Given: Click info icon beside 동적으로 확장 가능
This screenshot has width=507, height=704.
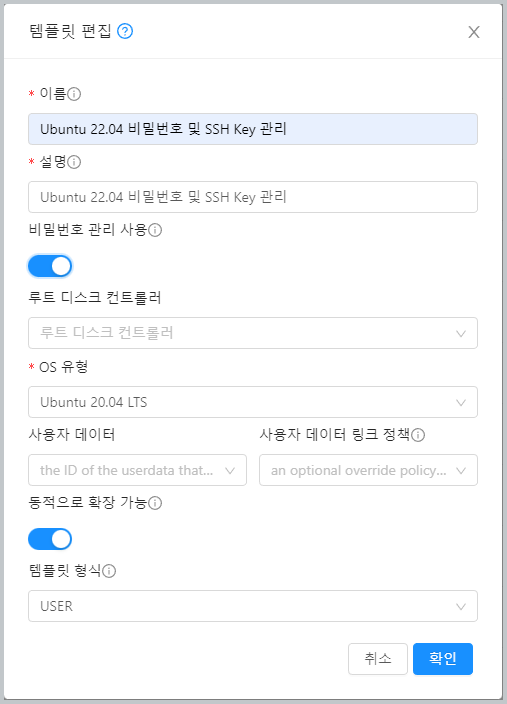Looking at the screenshot, I should [x=155, y=503].
